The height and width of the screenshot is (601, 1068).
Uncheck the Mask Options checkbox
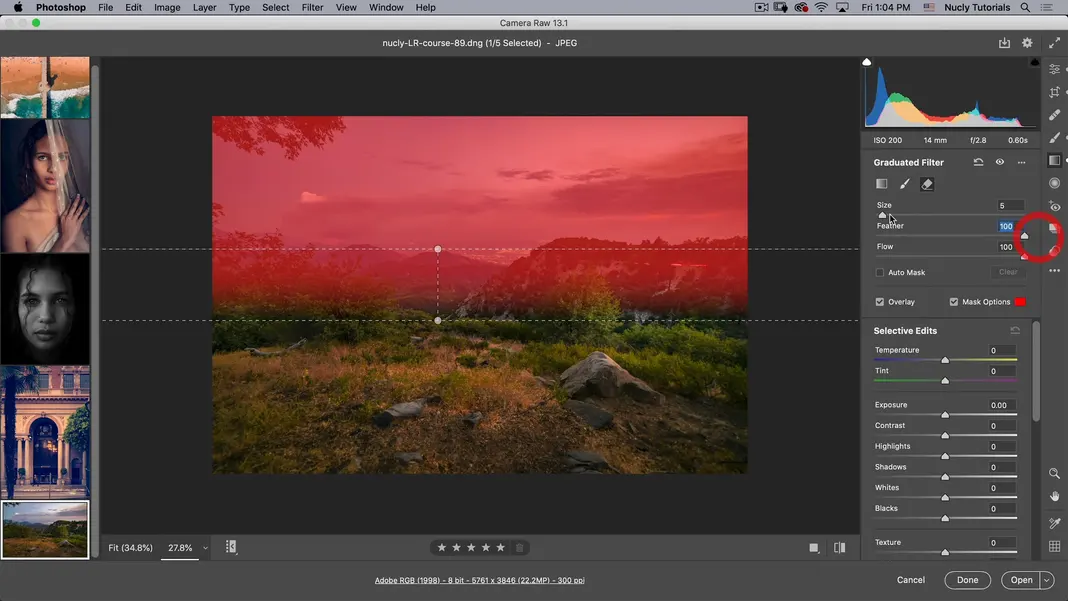pyautogui.click(x=954, y=302)
